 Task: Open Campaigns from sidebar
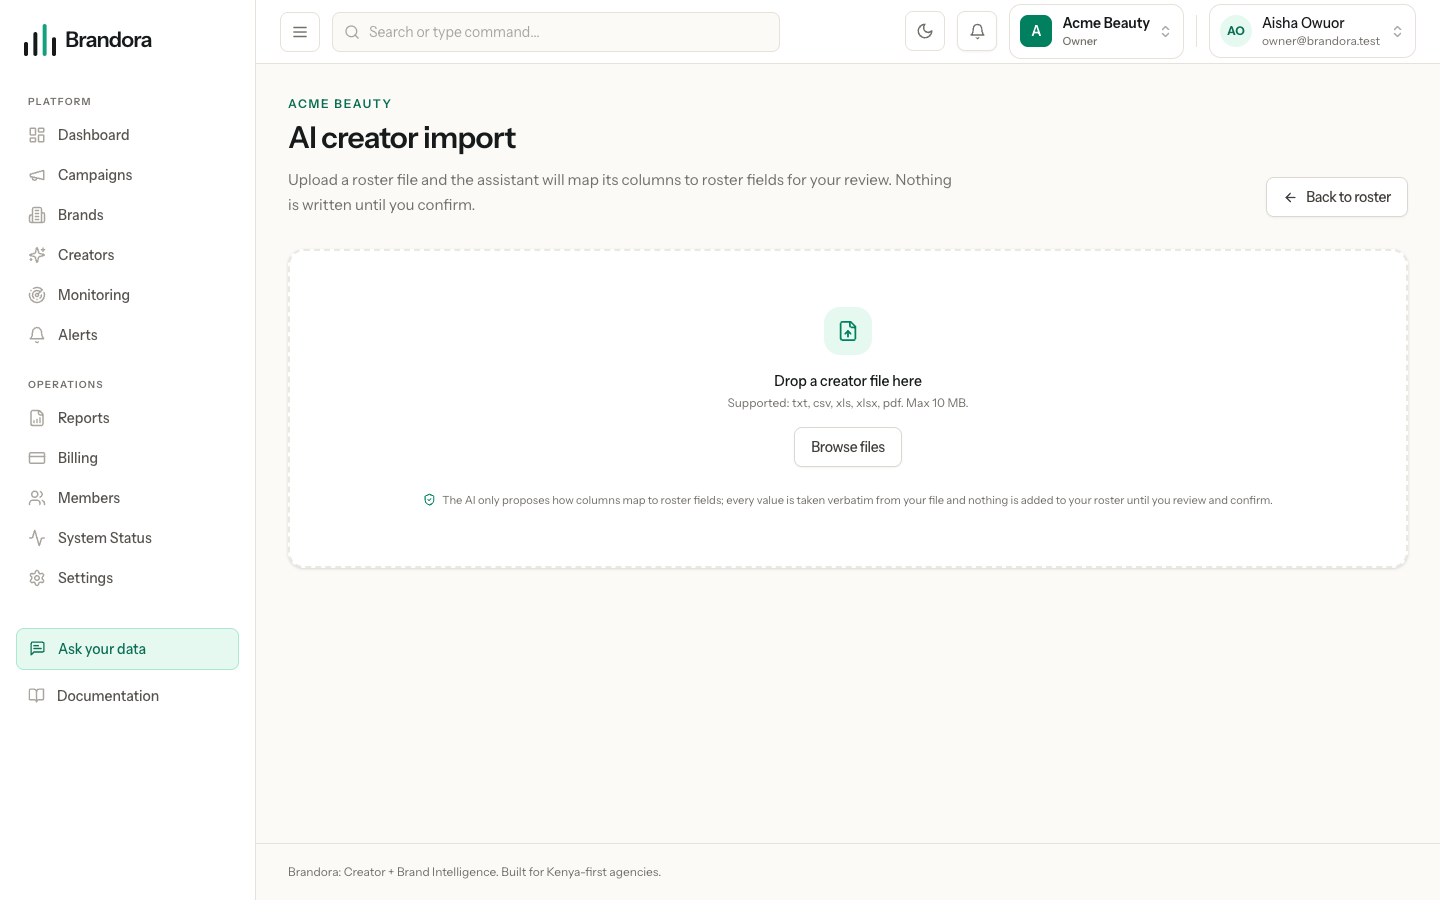click(x=128, y=175)
